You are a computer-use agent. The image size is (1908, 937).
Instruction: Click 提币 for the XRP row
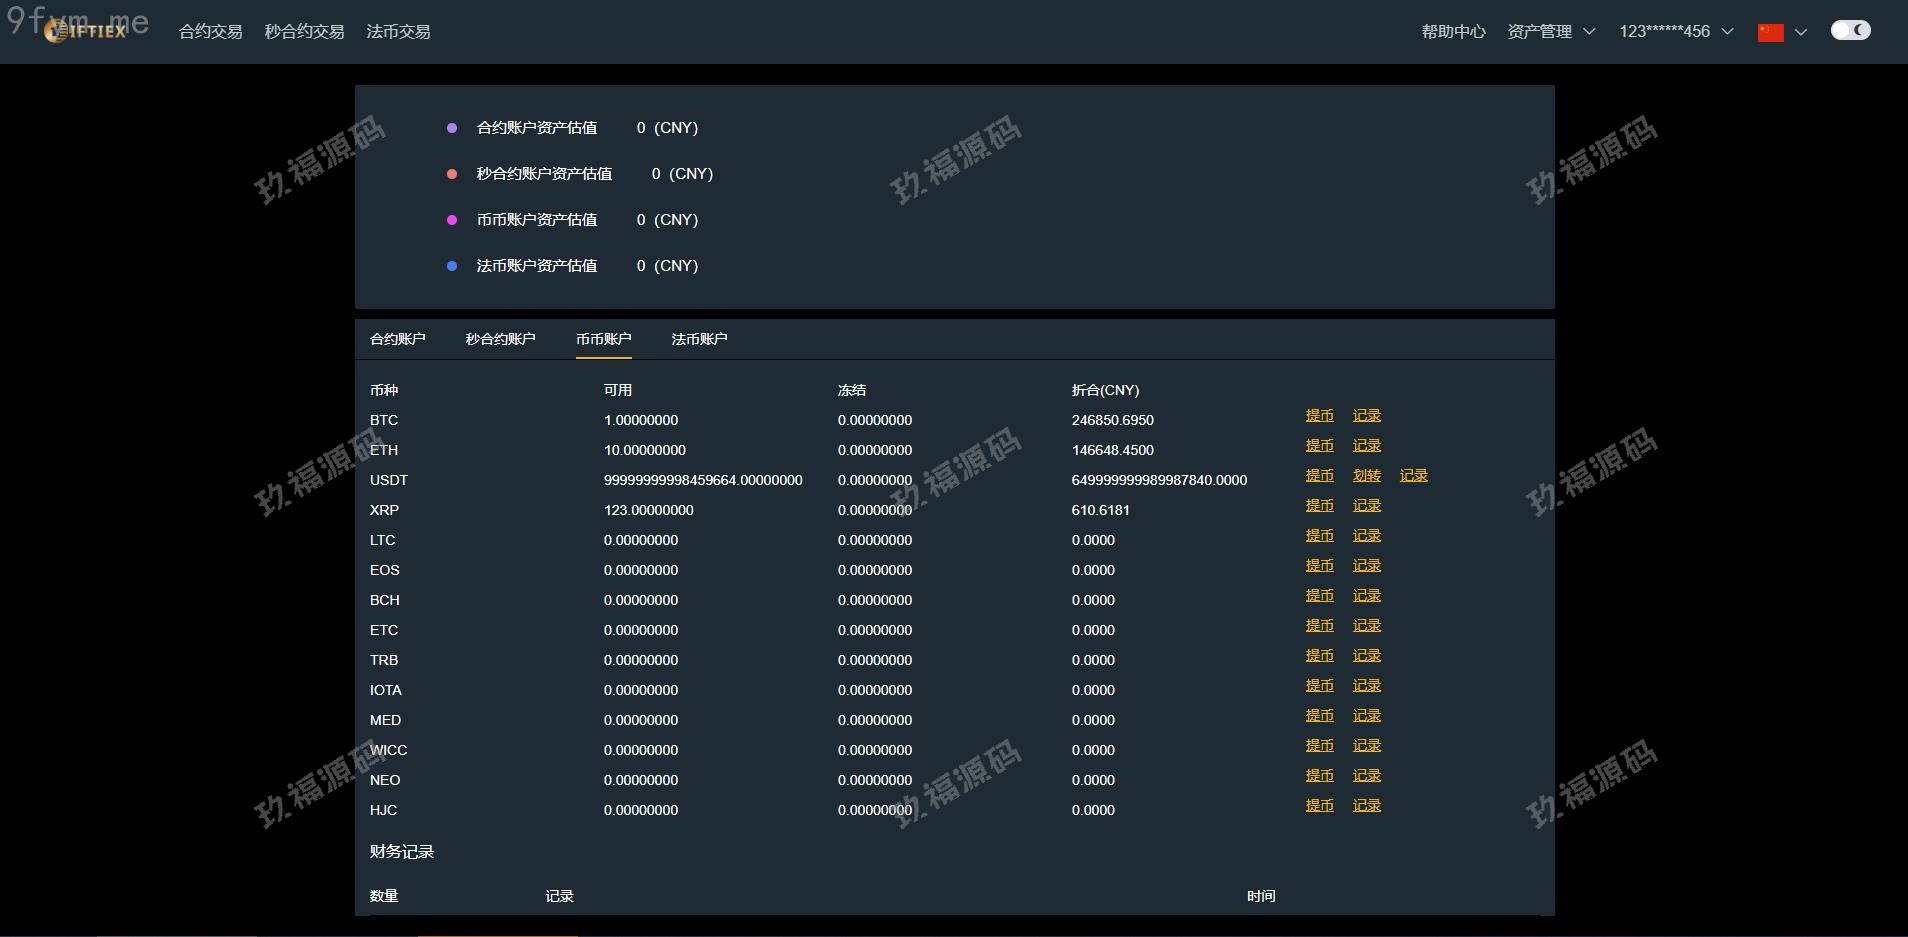pos(1319,506)
